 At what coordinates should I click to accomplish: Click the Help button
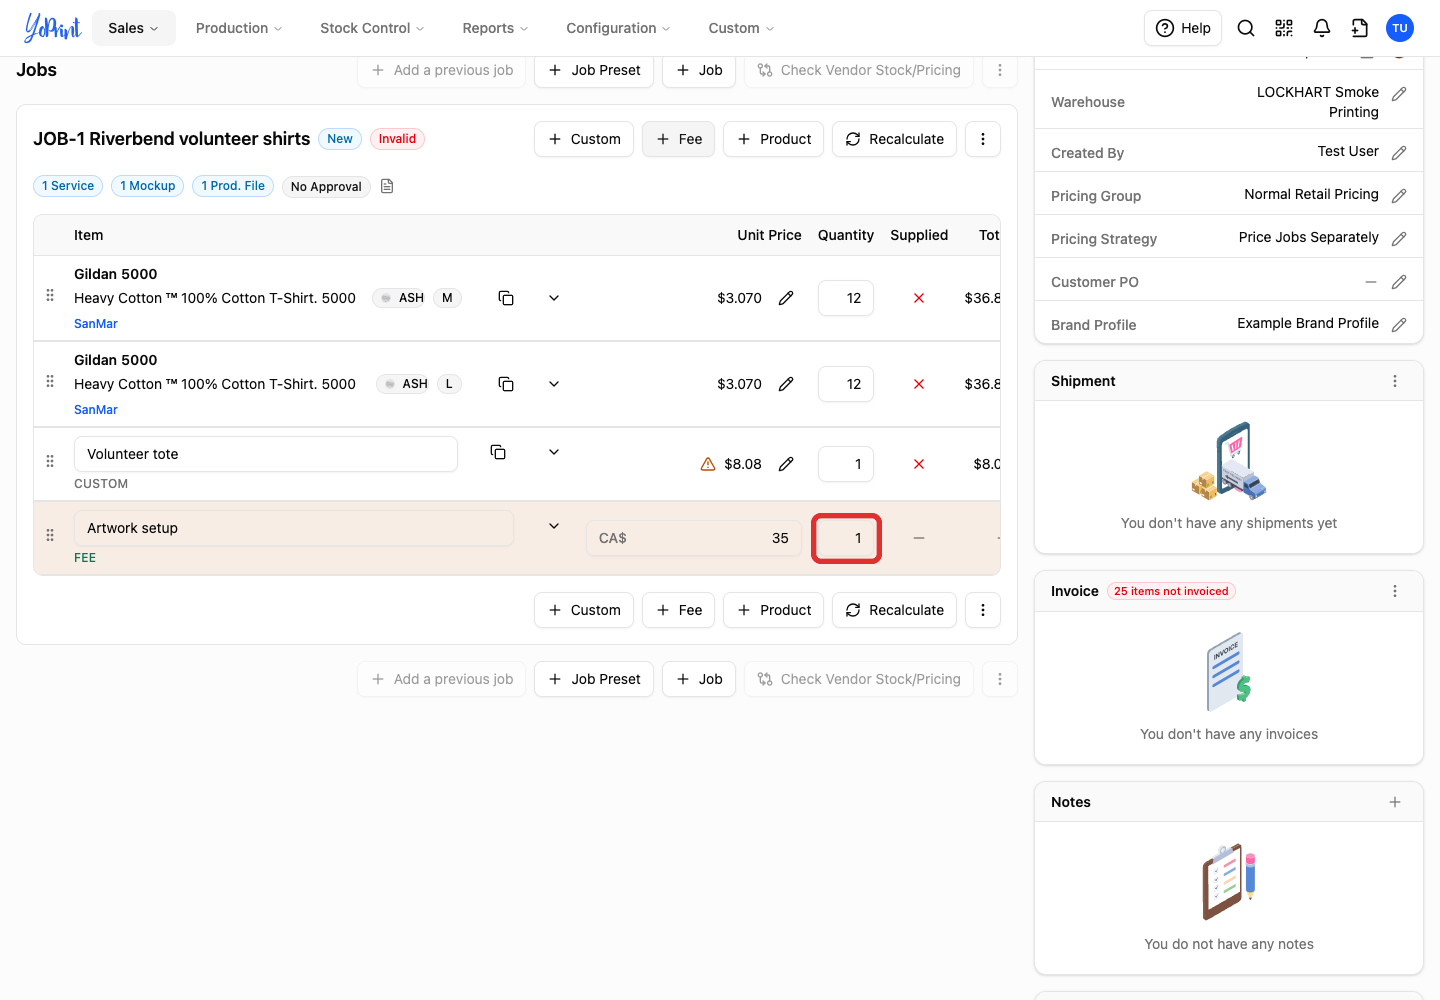1183,28
